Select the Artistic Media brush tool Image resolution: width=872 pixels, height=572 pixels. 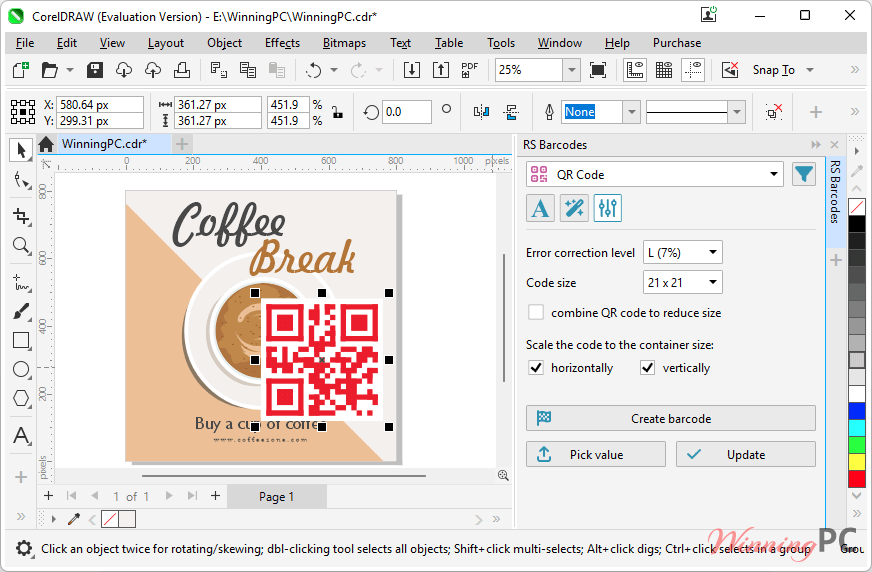(x=21, y=311)
